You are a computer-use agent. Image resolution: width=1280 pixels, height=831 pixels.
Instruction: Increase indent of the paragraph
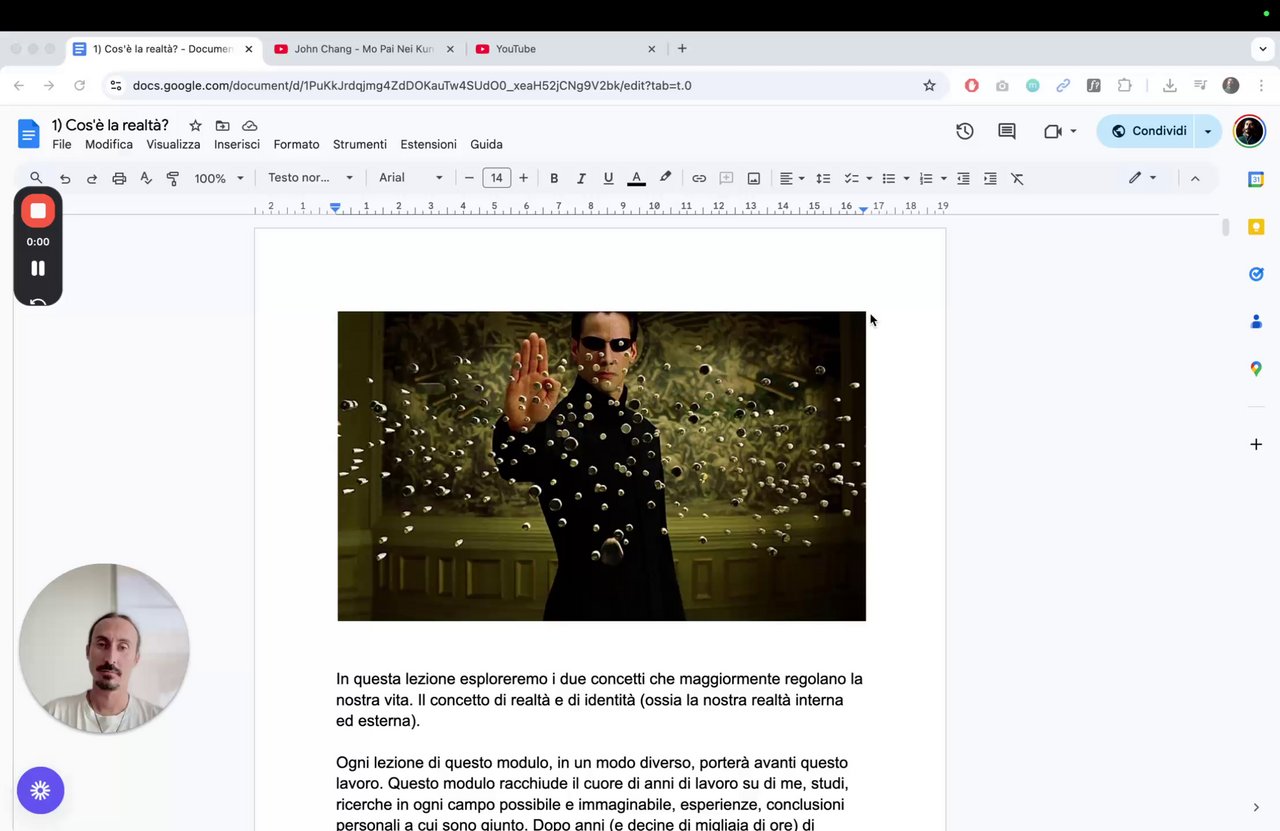(x=990, y=178)
